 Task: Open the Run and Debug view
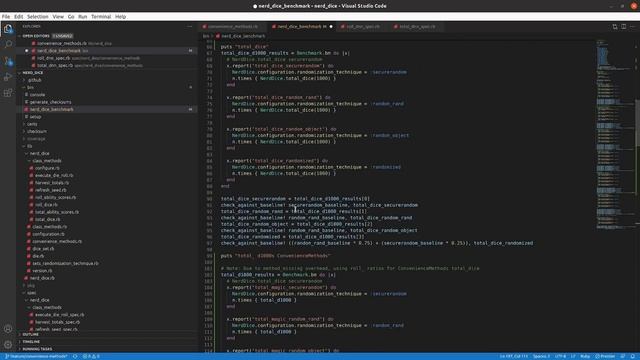(x=8, y=77)
